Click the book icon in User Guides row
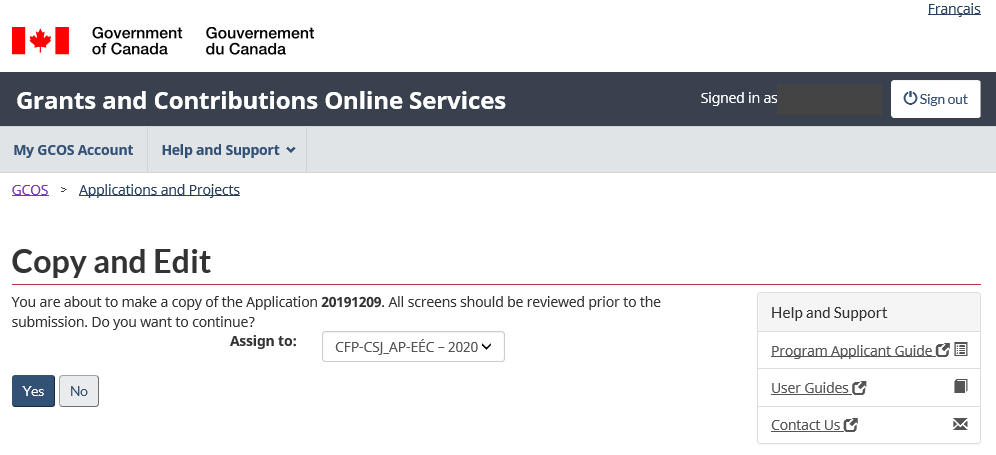Screen dimensions: 996x455 coord(961,387)
